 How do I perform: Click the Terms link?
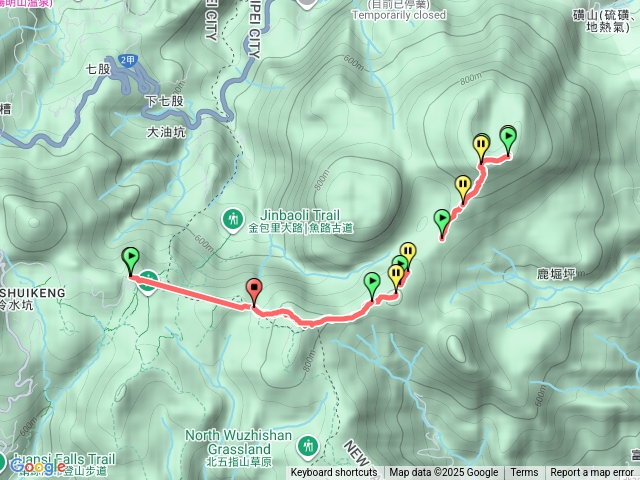pos(524,473)
